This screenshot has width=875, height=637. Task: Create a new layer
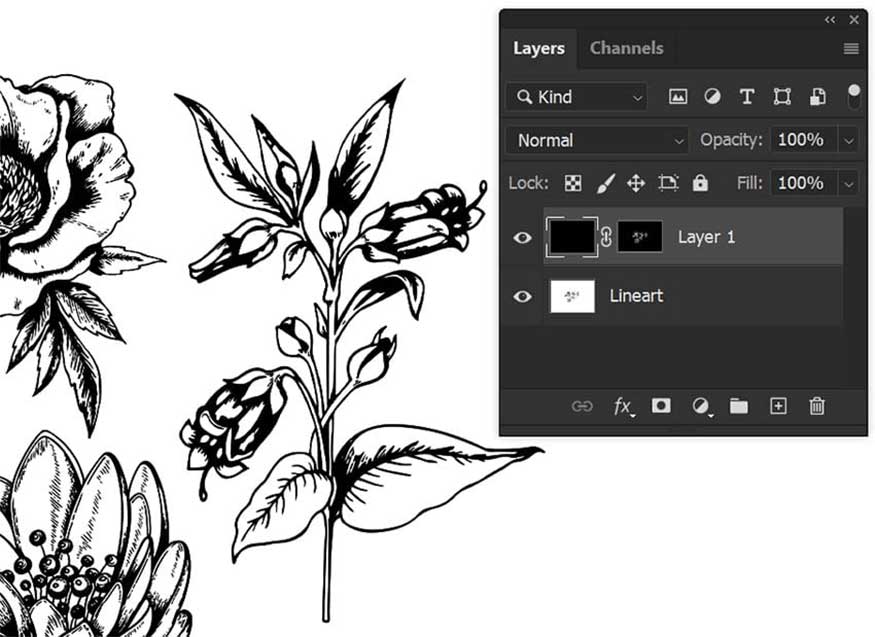click(778, 406)
